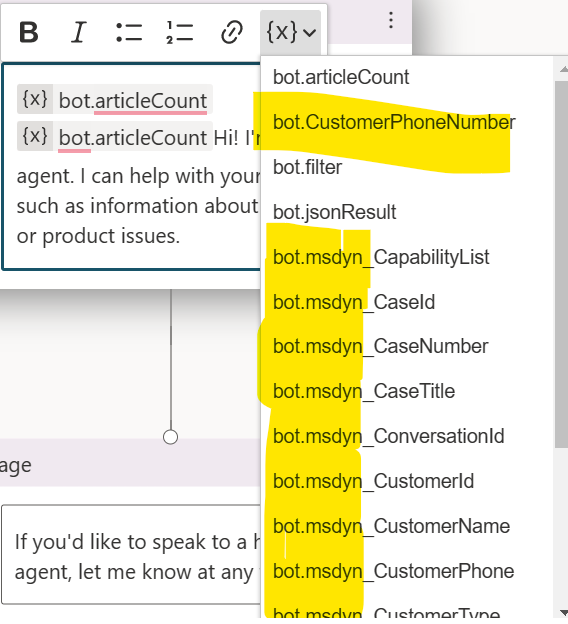The width and height of the screenshot is (568, 624).
Task: Click the scrollbar down arrow
Action: click(563, 612)
